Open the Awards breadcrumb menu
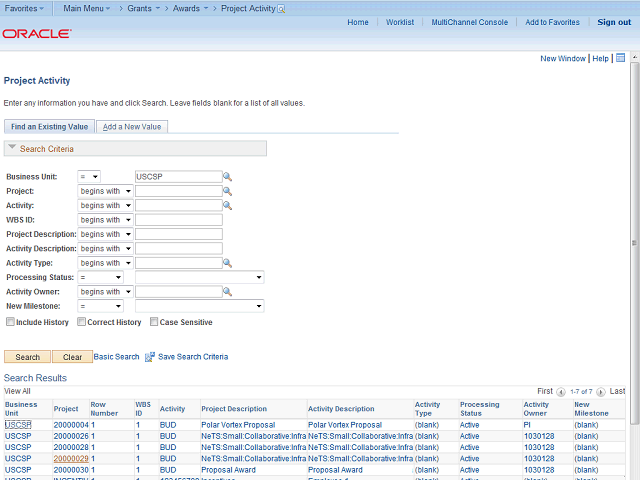Viewport: 640px width, 480px height. 190,9
